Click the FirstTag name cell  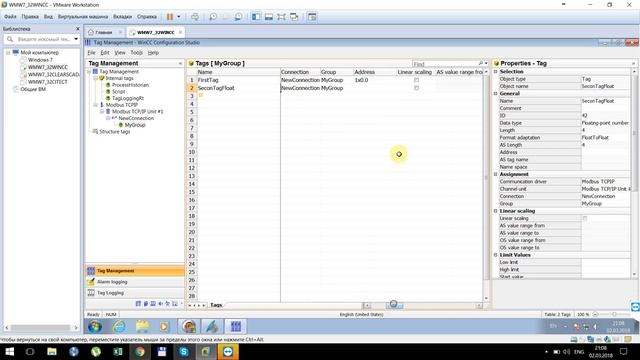[x=238, y=80]
